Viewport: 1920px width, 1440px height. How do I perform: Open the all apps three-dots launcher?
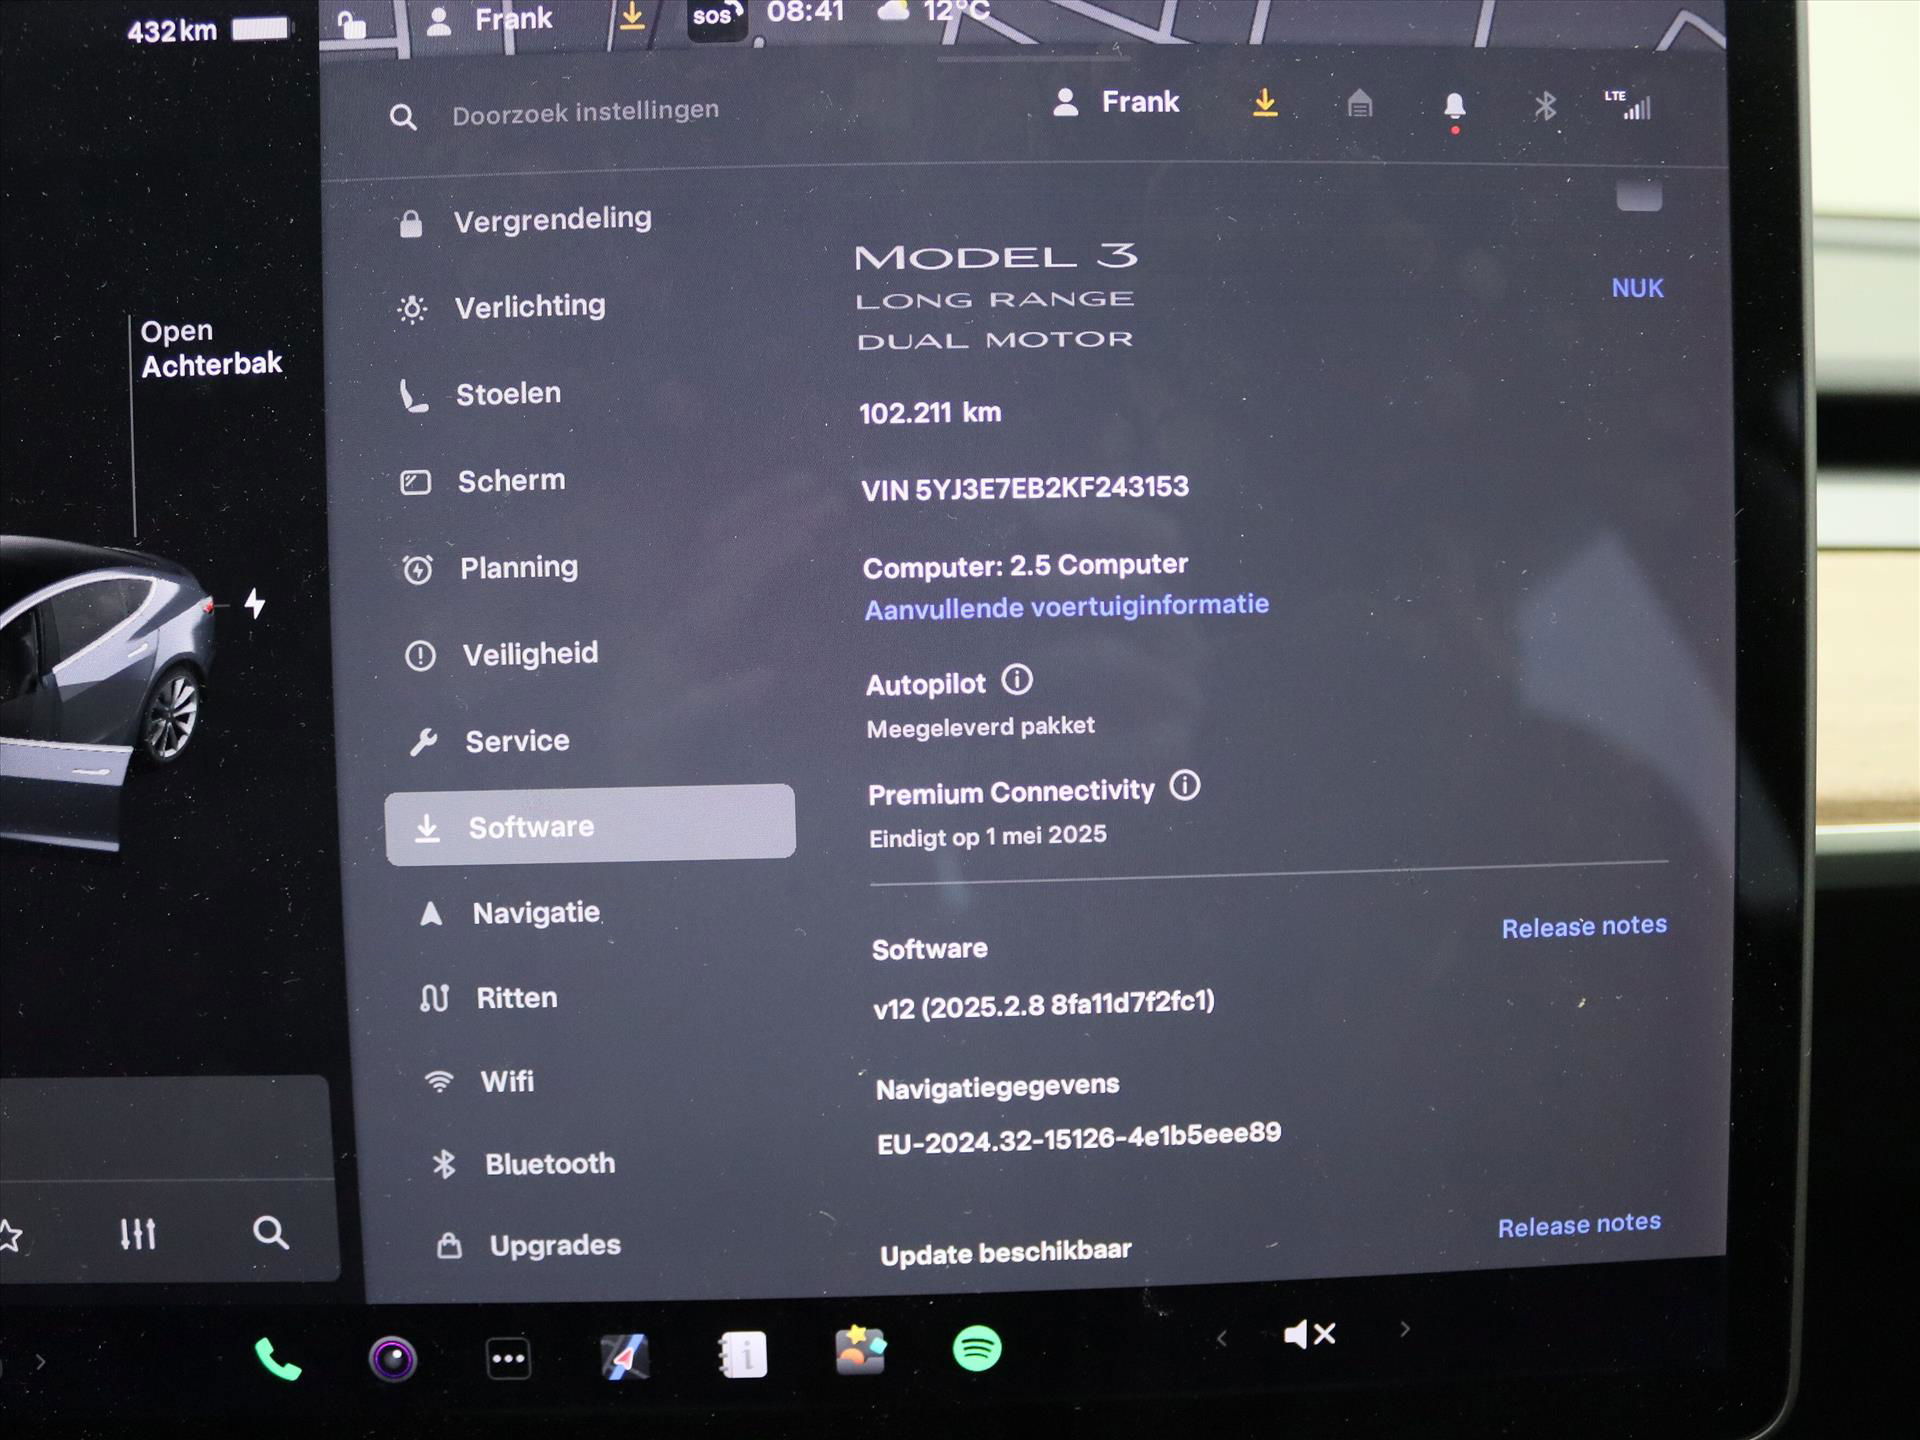(508, 1358)
